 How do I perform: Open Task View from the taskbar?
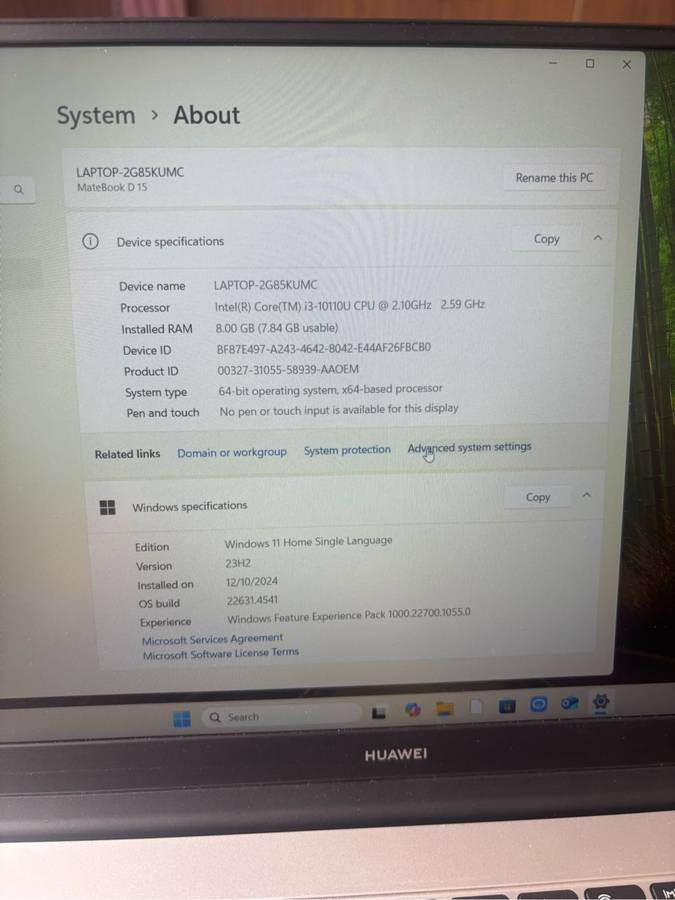pos(379,713)
